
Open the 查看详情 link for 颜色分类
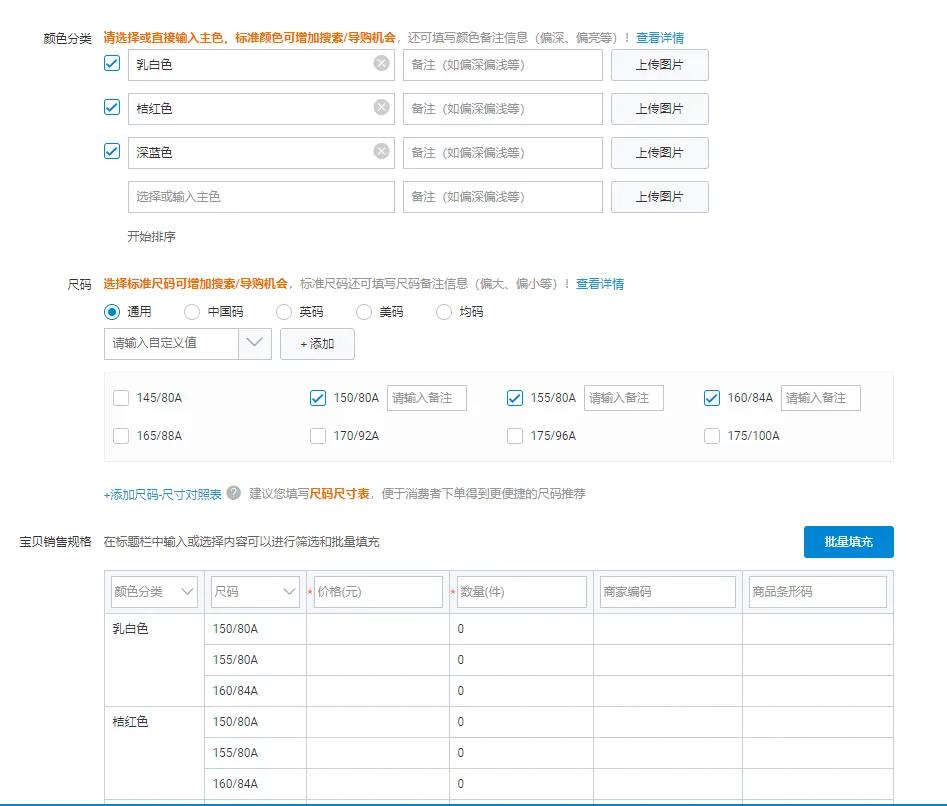pyautogui.click(x=662, y=36)
